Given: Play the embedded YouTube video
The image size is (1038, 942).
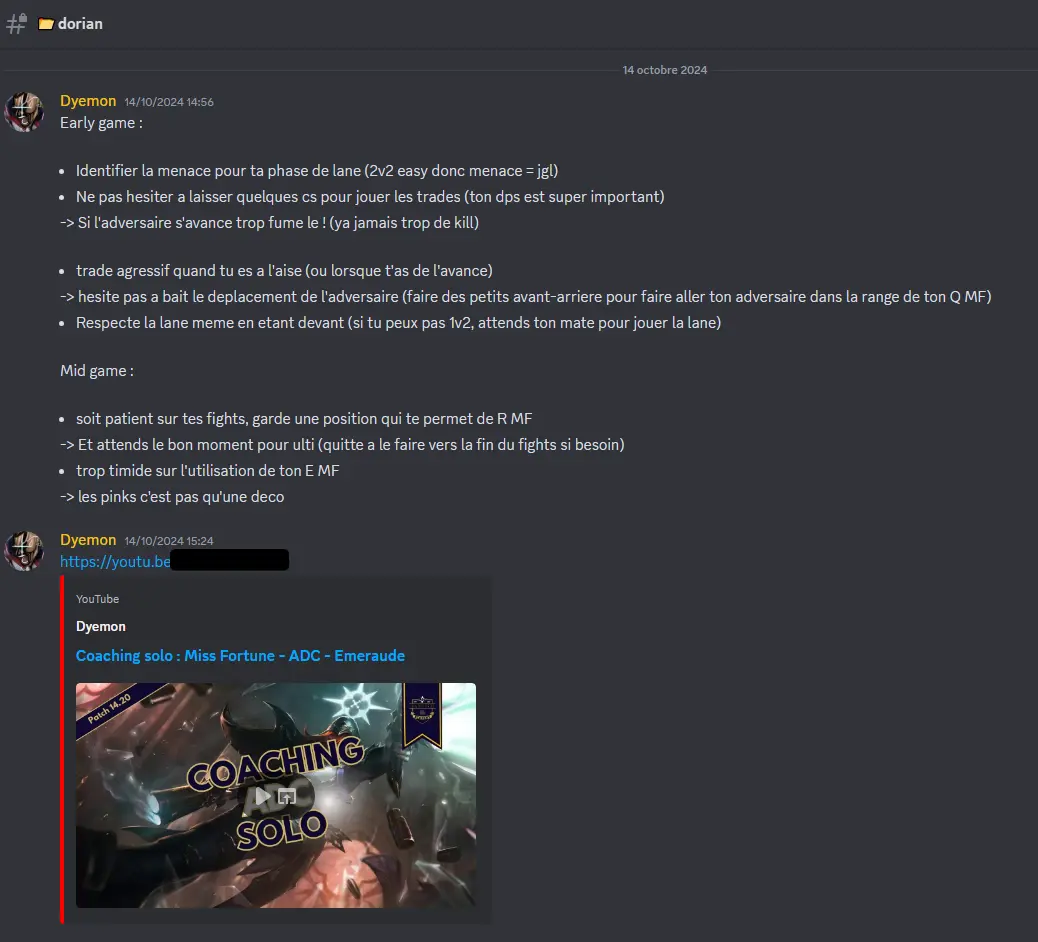Looking at the screenshot, I should click(263, 796).
